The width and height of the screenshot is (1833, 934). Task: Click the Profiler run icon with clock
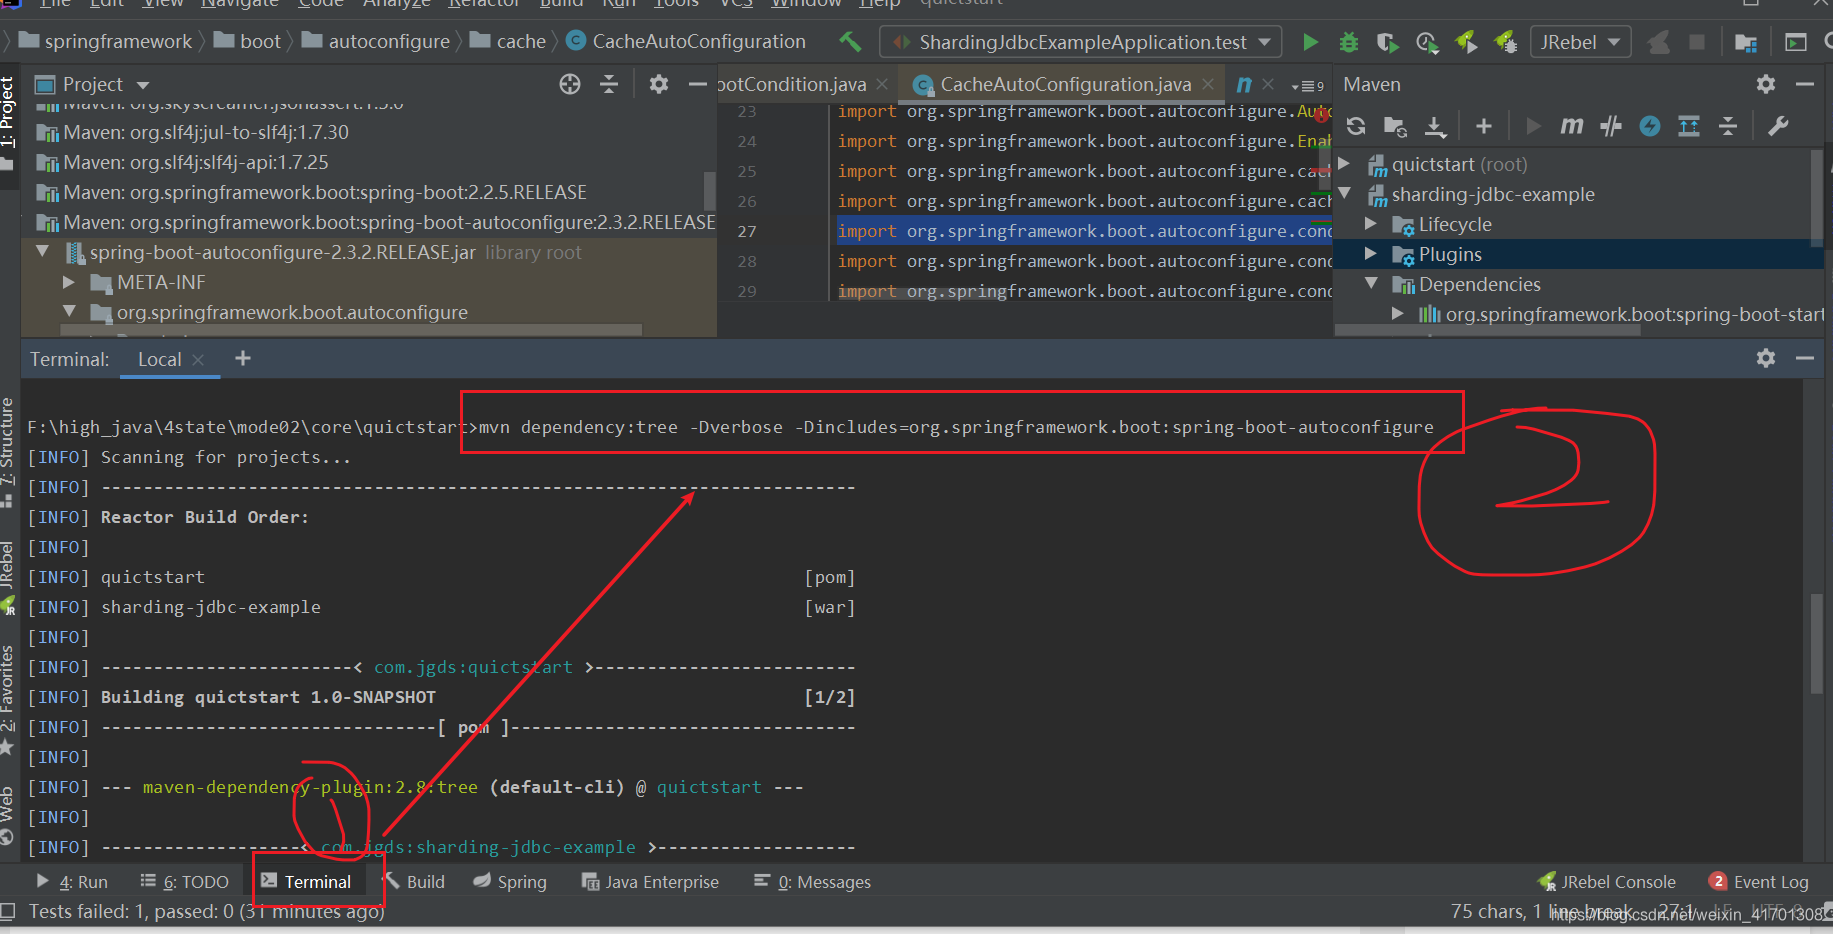[1427, 42]
